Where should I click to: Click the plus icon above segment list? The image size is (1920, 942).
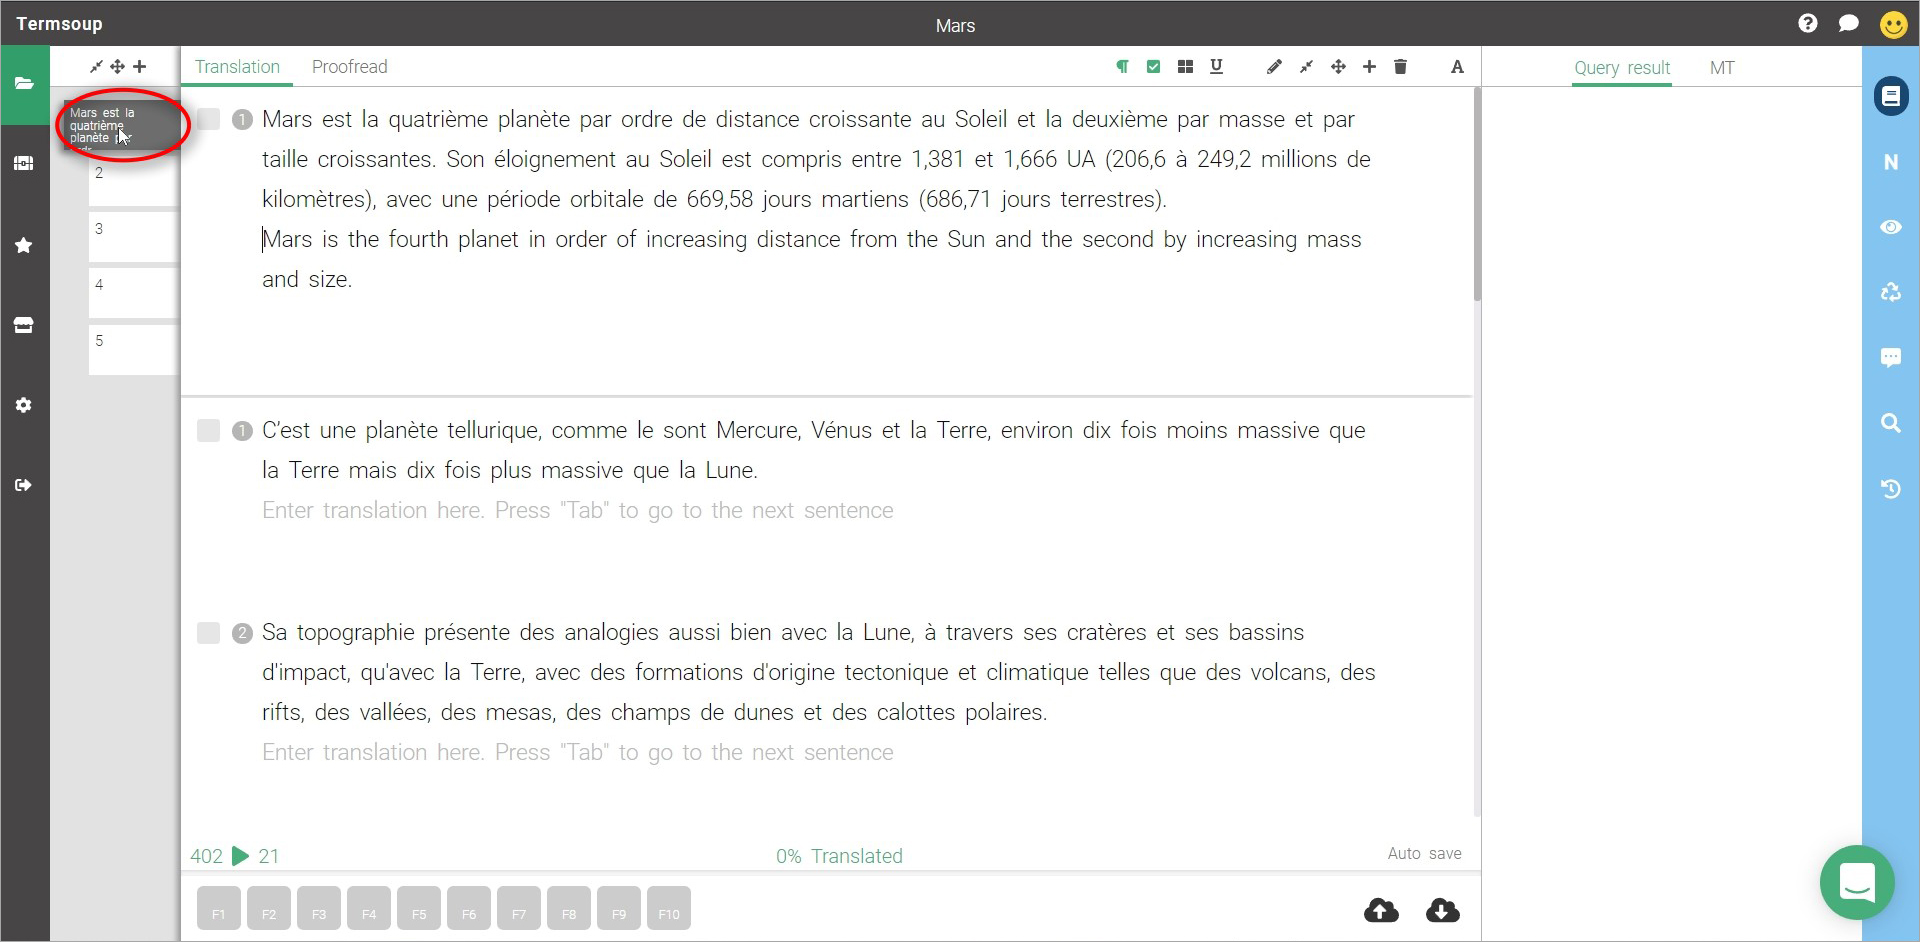tap(139, 67)
